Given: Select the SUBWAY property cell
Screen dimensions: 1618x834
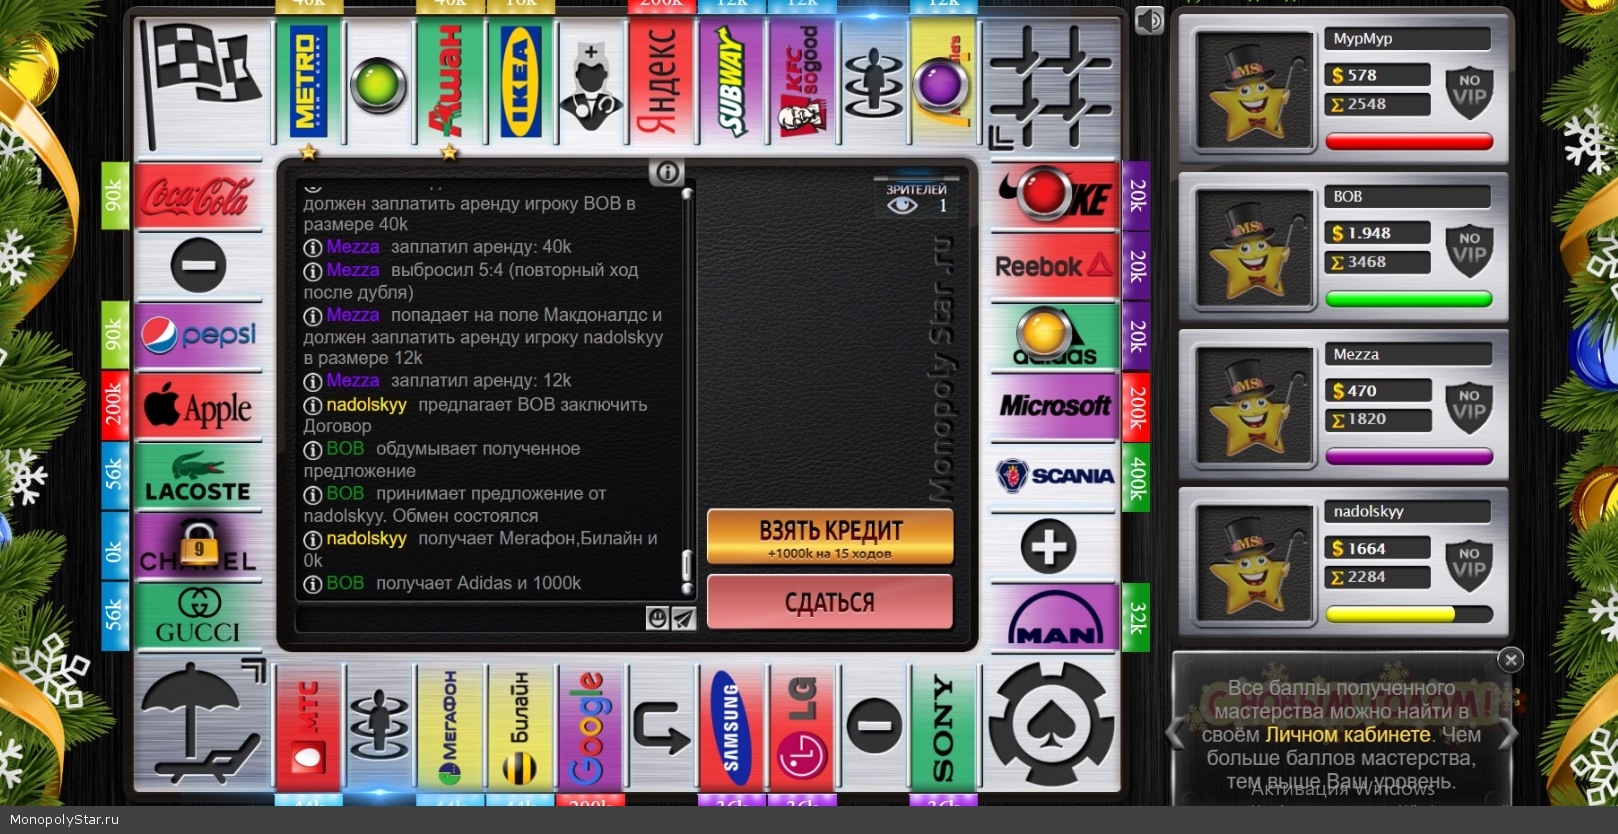Looking at the screenshot, I should [x=732, y=83].
